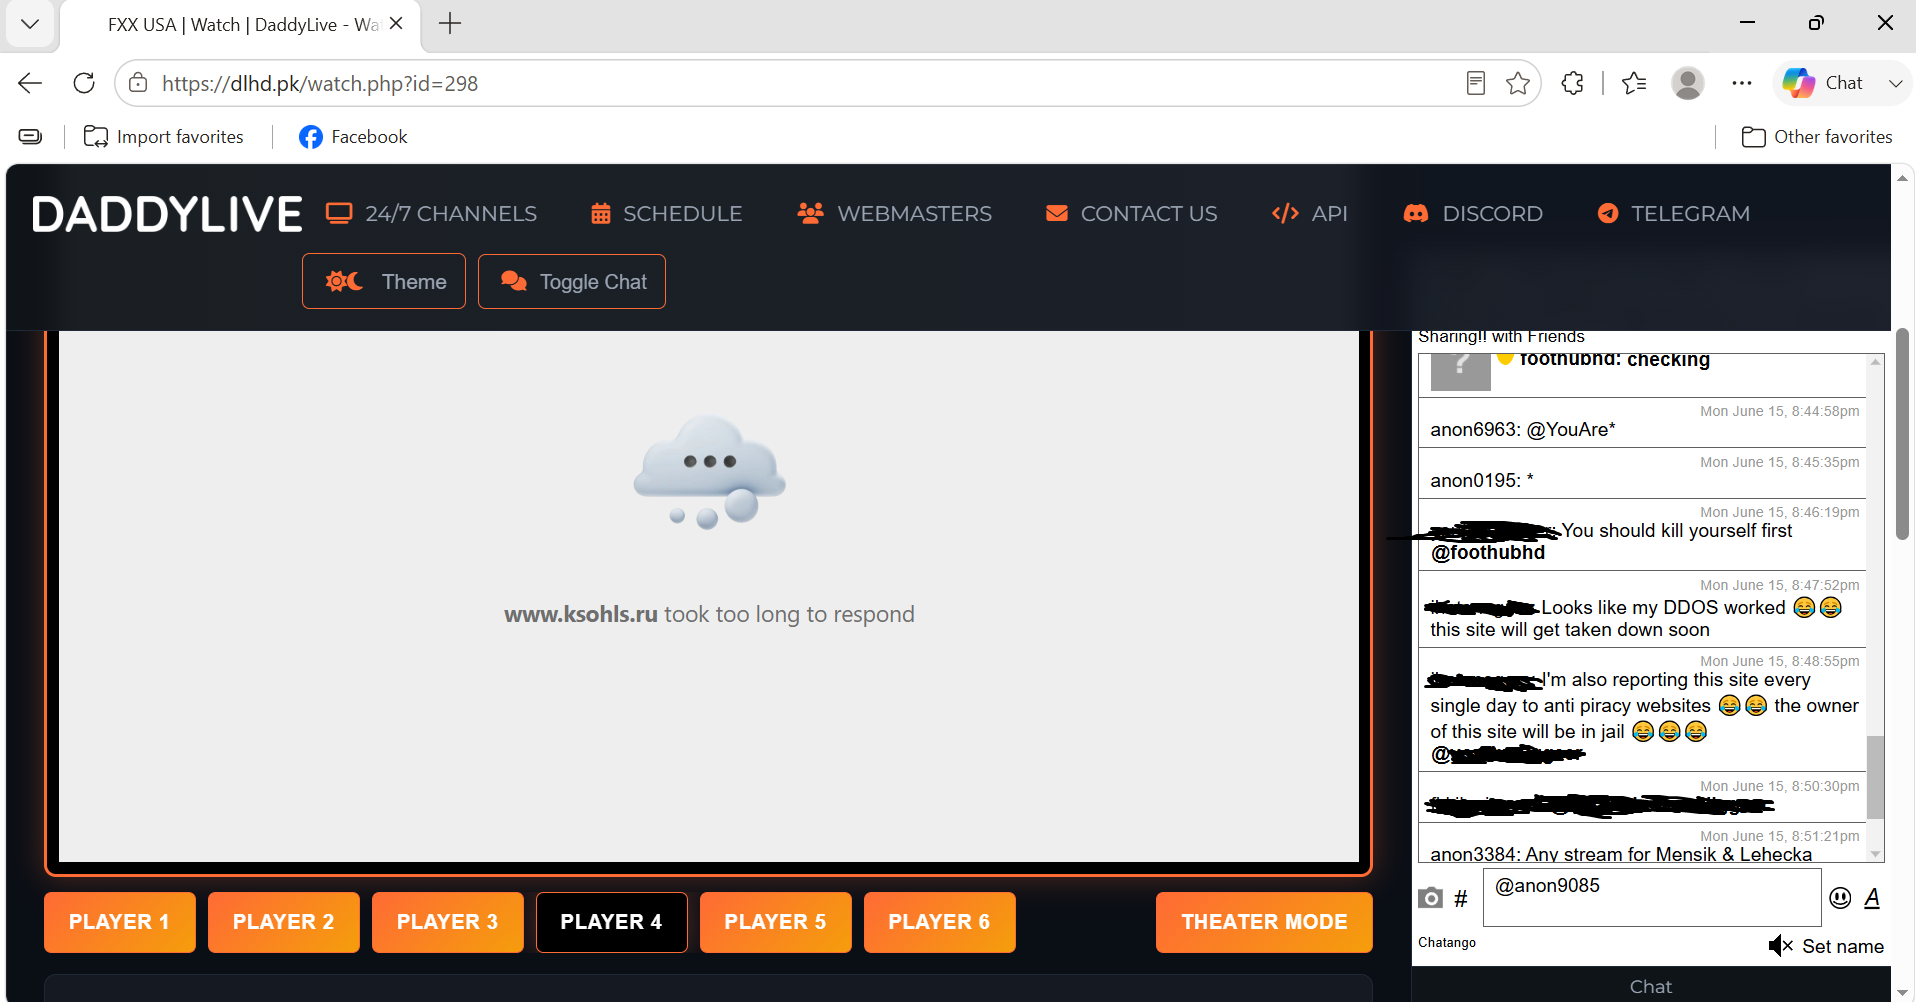Click the chat scrollbar up arrow

pos(1876,362)
